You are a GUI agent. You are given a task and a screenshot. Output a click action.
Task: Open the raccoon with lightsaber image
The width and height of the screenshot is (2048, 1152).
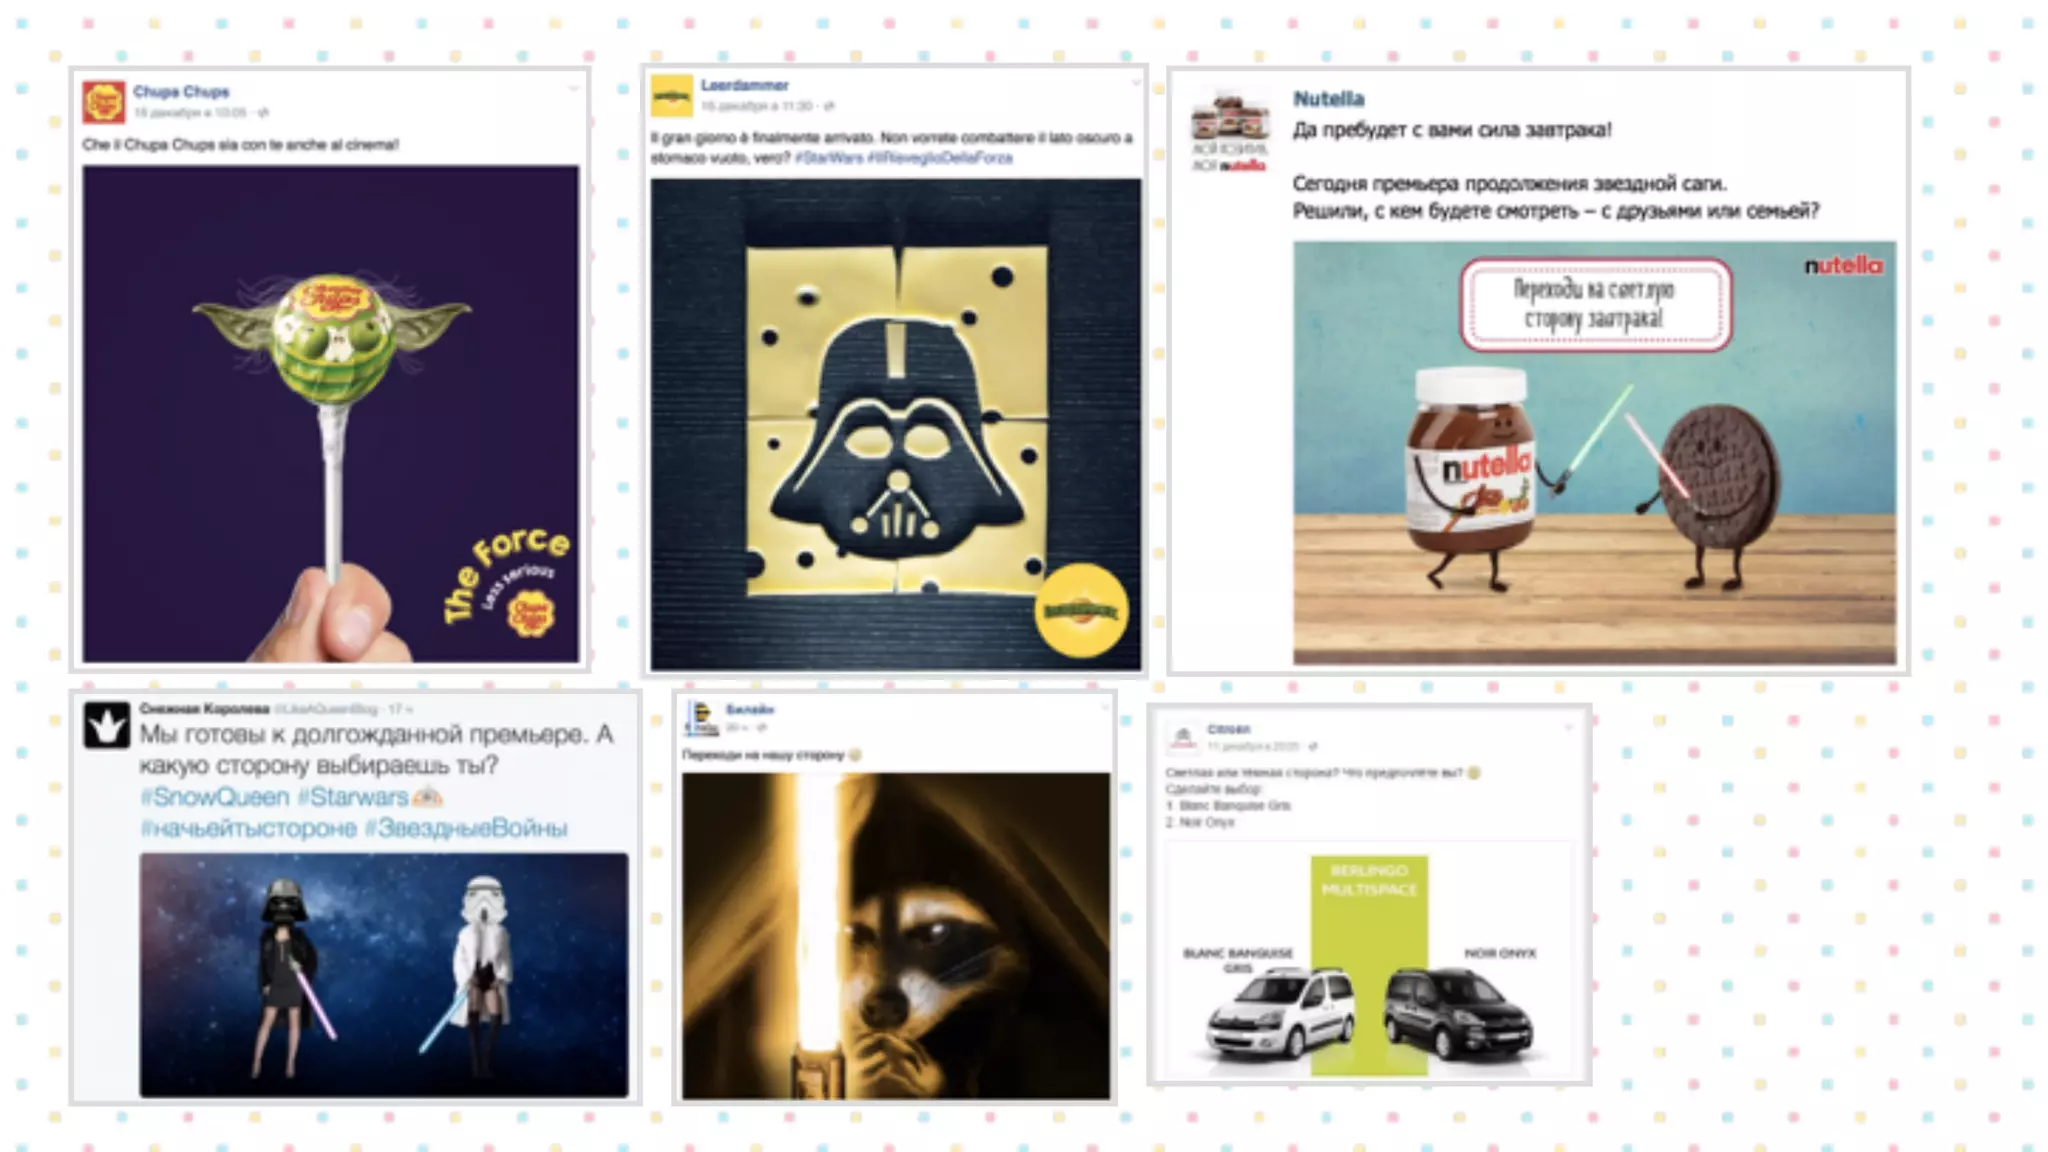click(x=895, y=935)
